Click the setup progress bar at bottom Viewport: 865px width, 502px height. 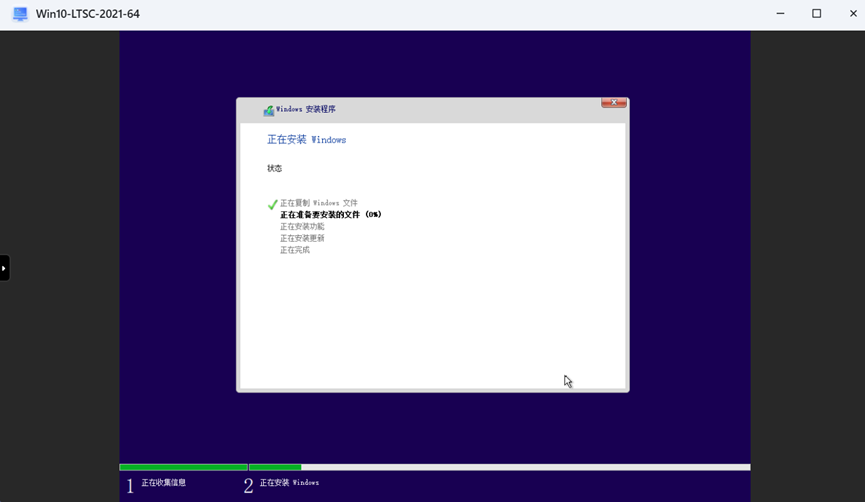click(435, 467)
